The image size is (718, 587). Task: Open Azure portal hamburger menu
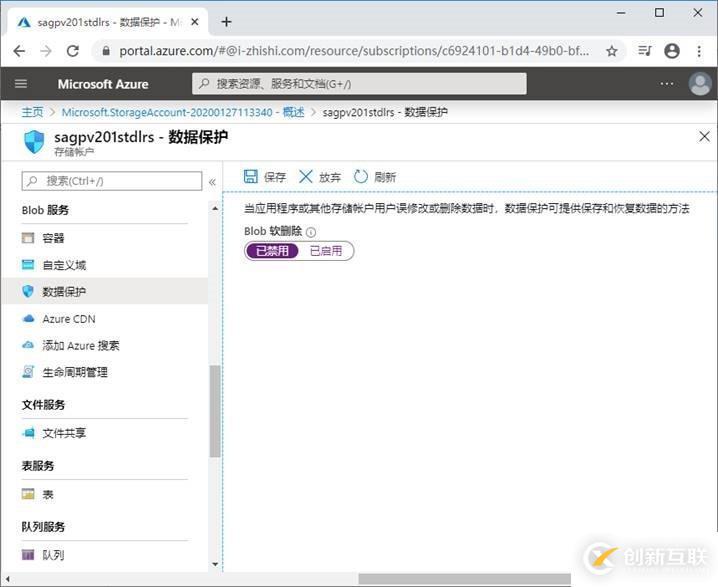tap(21, 84)
